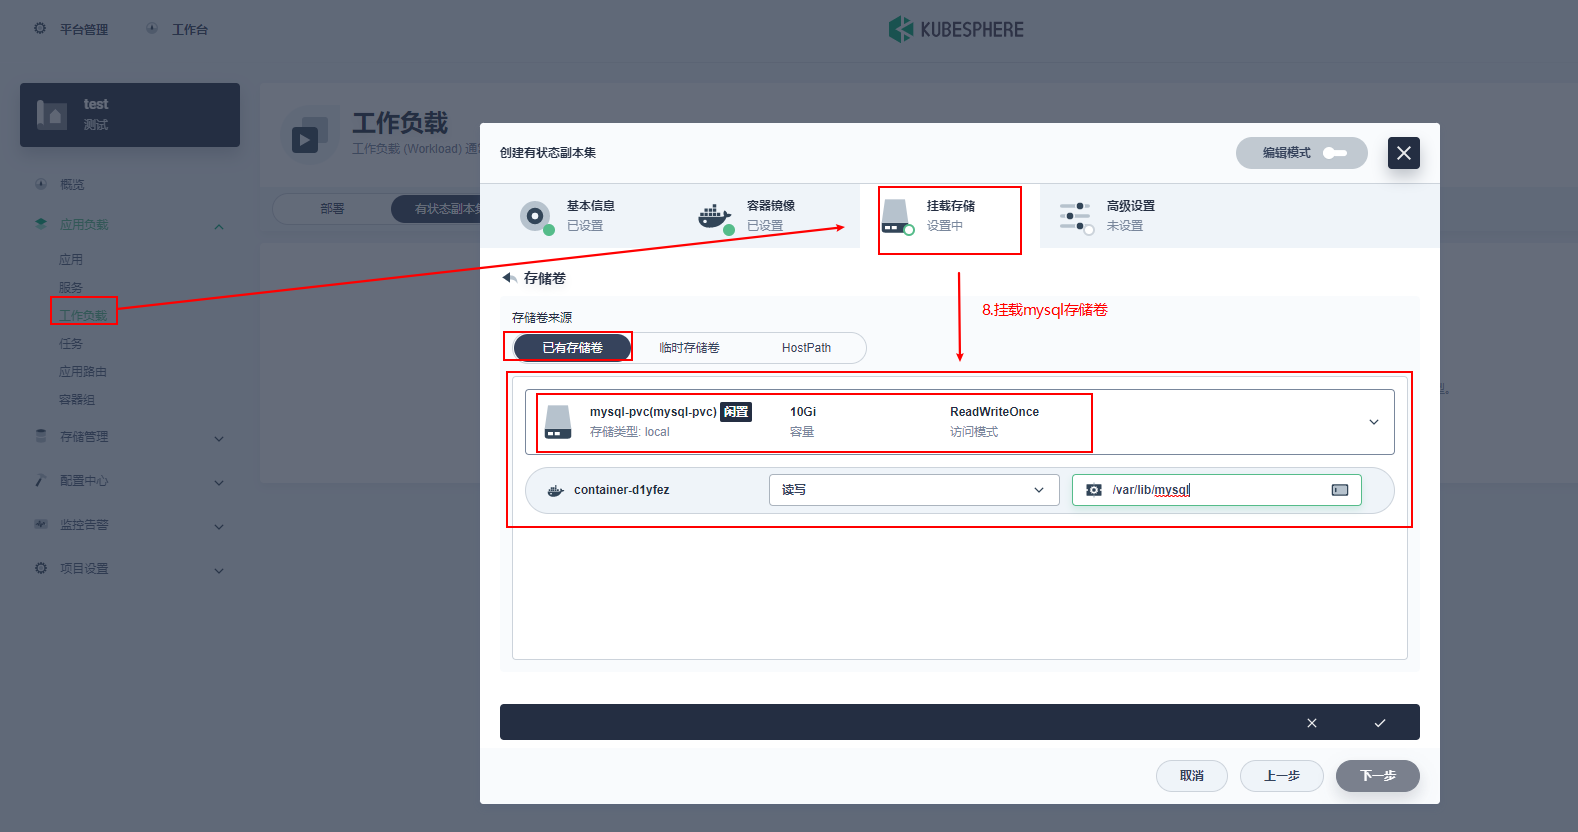This screenshot has width=1578, height=832.
Task: Click the mysql-pvc volume disk icon
Action: [558, 422]
